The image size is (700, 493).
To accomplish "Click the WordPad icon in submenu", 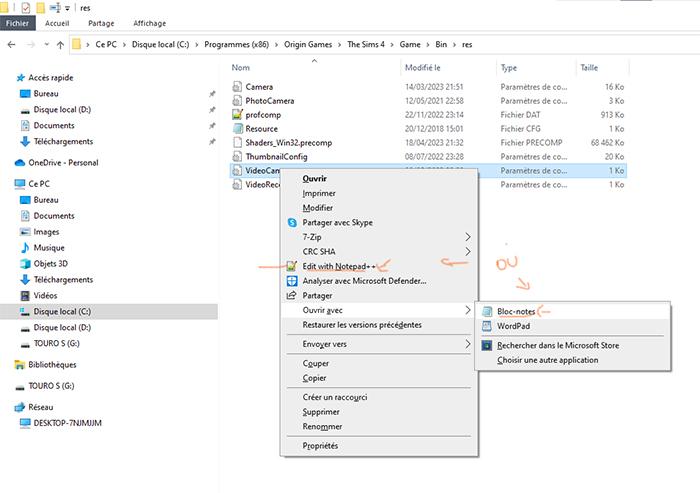I will 487,326.
